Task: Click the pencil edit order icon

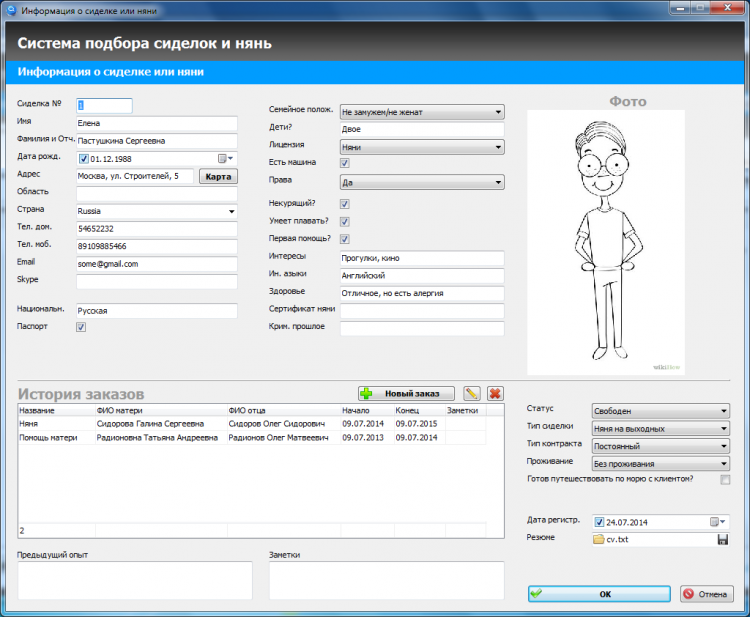Action: pos(472,394)
